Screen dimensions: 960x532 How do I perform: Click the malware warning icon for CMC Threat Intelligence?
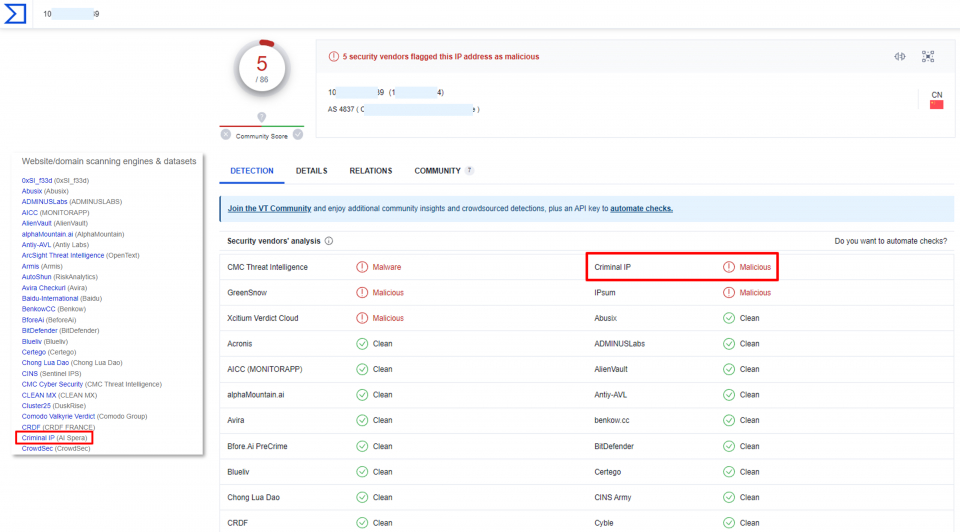362,267
